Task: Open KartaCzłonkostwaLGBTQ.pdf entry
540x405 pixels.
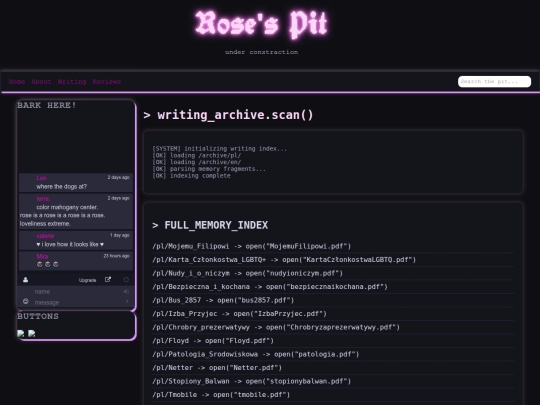Action: click(284, 260)
